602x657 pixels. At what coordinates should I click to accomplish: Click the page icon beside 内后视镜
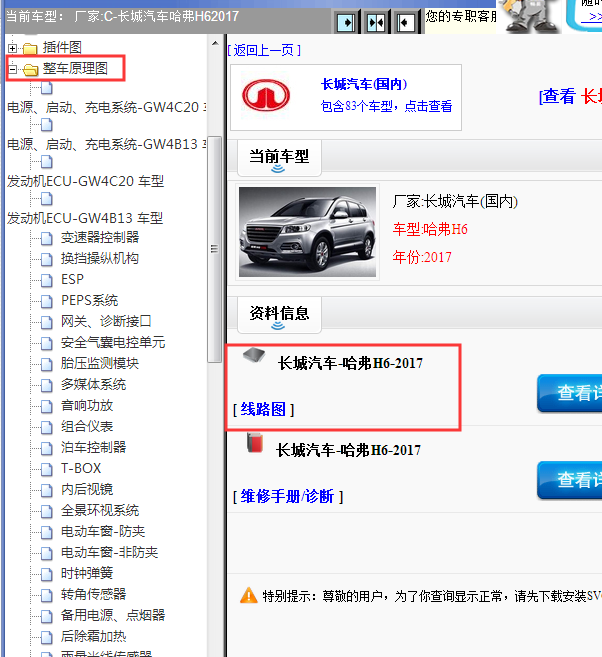point(47,490)
